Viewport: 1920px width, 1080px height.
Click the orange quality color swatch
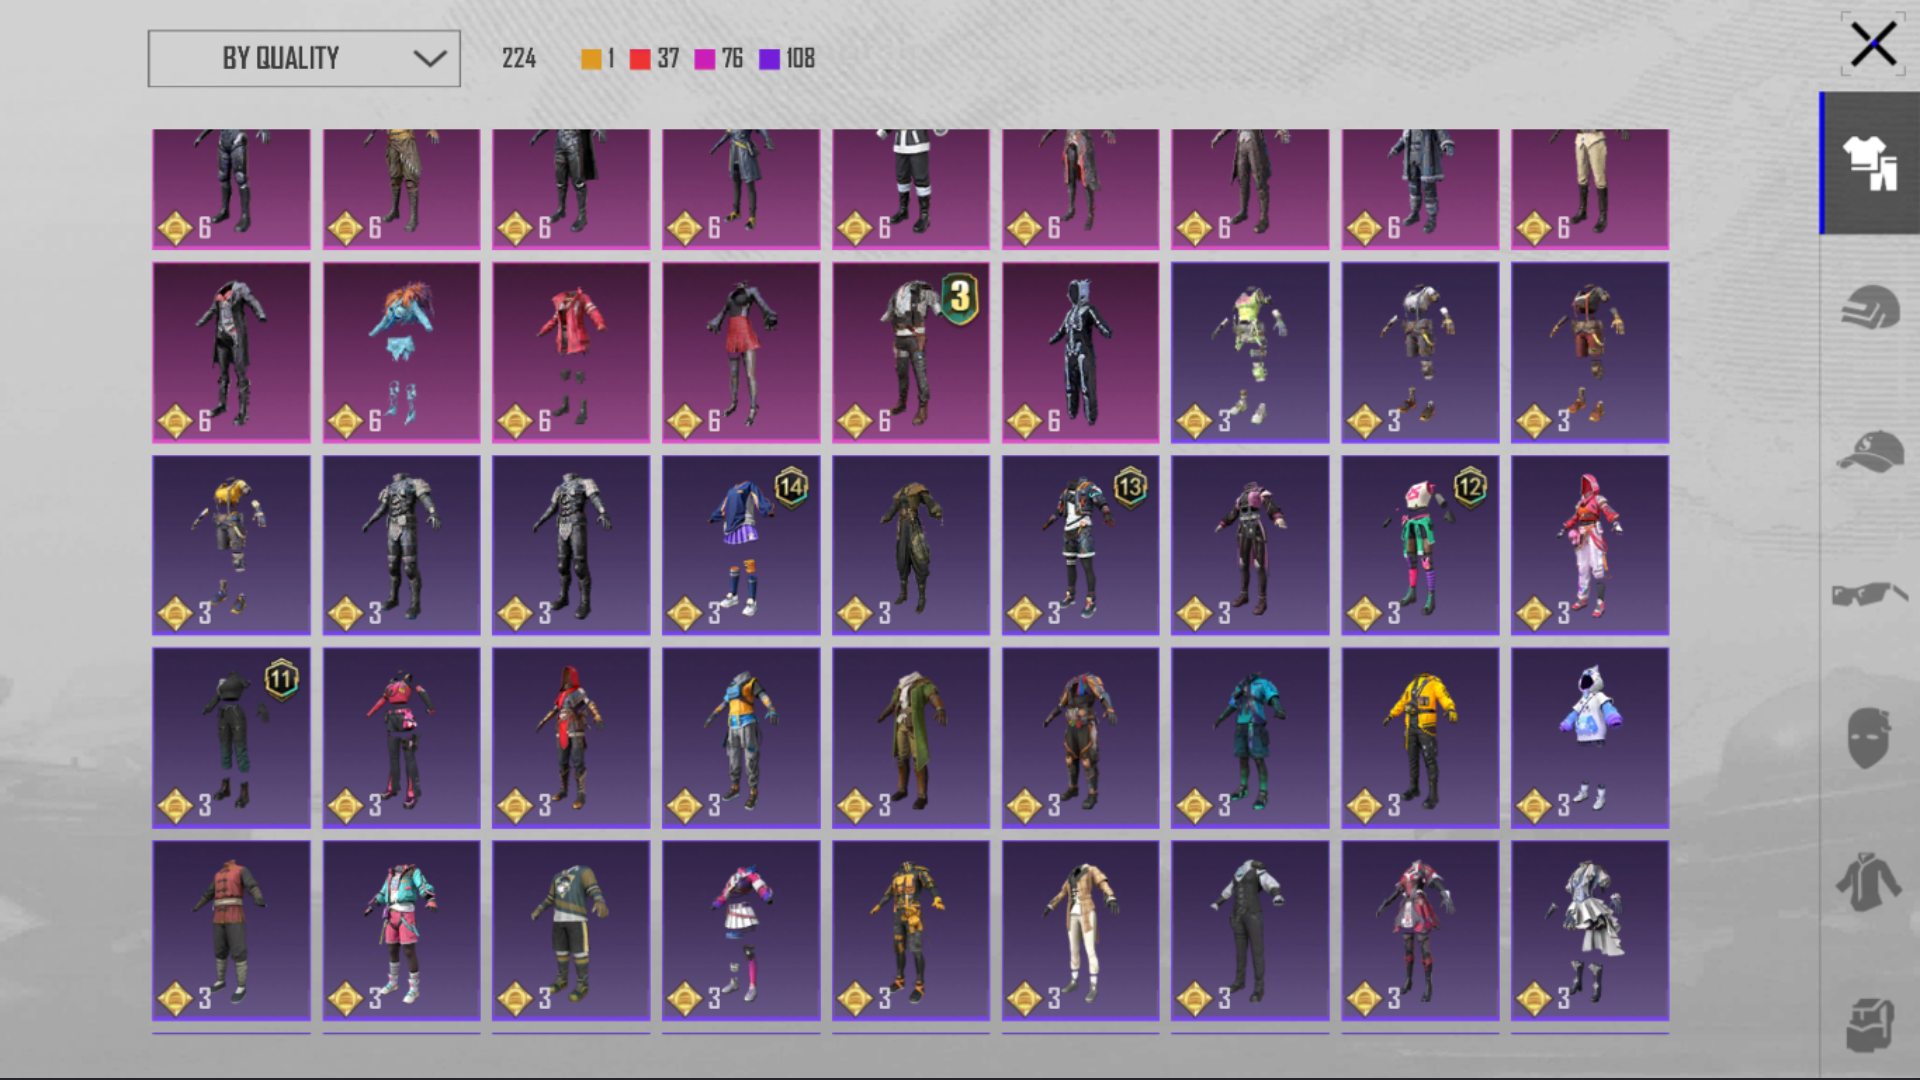pos(591,59)
